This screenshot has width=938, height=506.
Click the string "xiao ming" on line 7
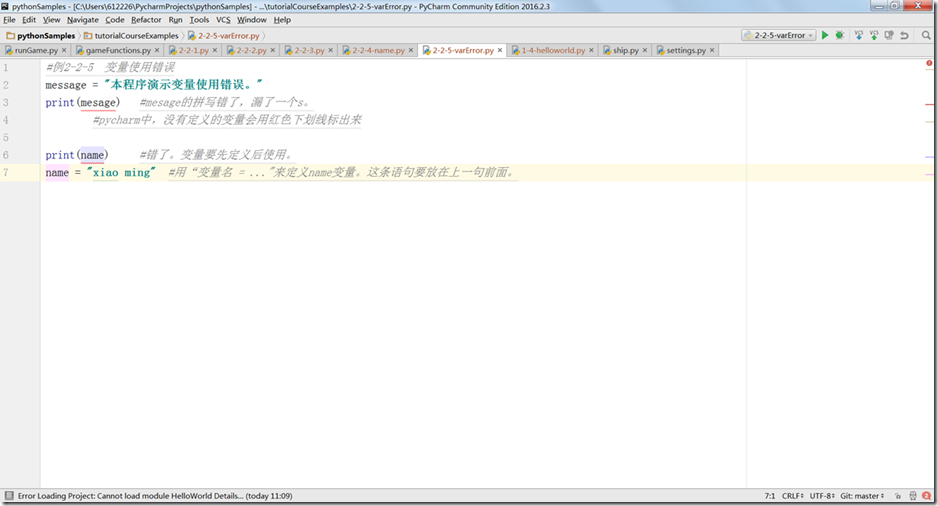pyautogui.click(x=121, y=172)
